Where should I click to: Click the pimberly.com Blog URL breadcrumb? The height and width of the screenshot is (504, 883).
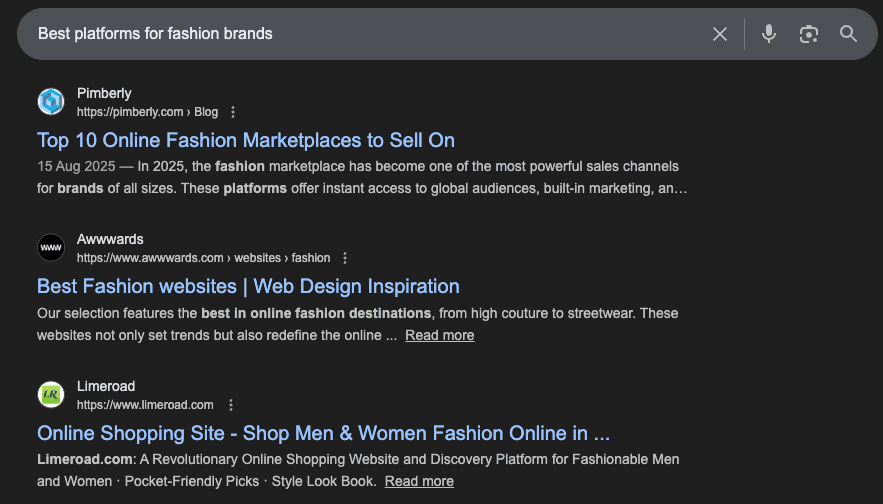click(x=148, y=112)
